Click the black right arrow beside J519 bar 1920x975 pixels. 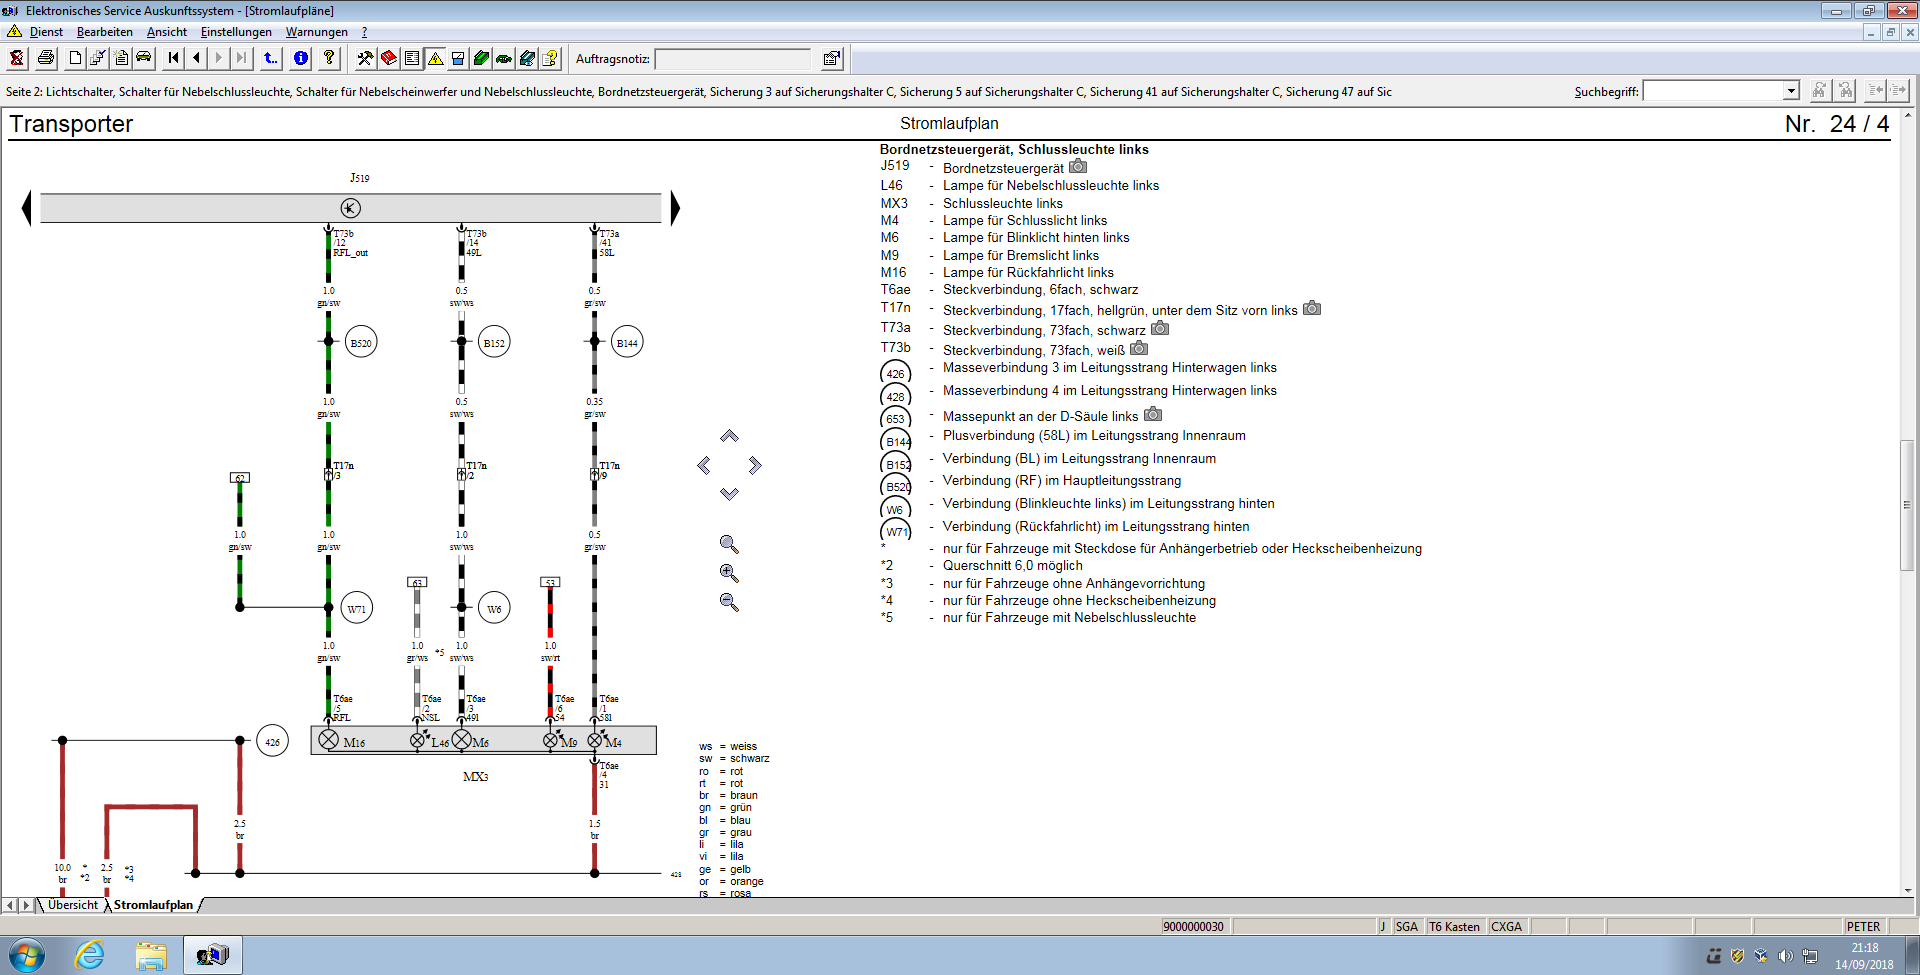(675, 208)
